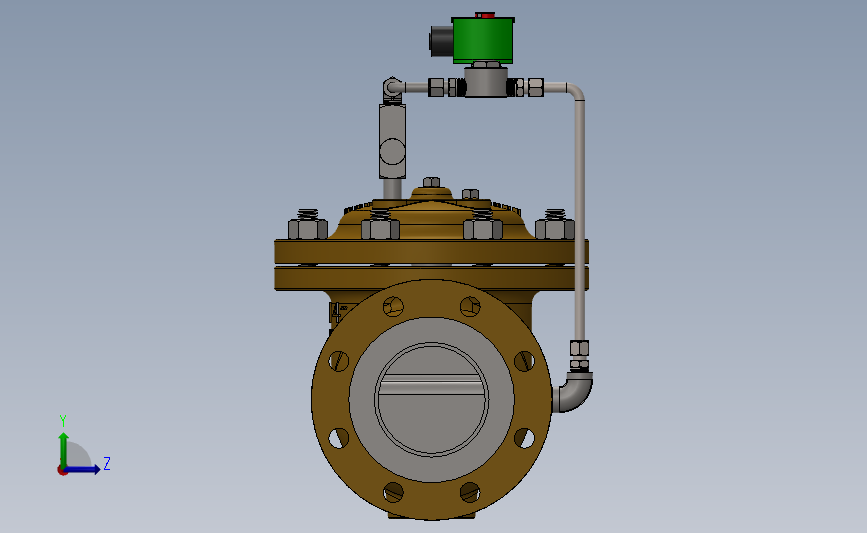
Task: Select the green solenoid coil housing
Action: (x=483, y=40)
